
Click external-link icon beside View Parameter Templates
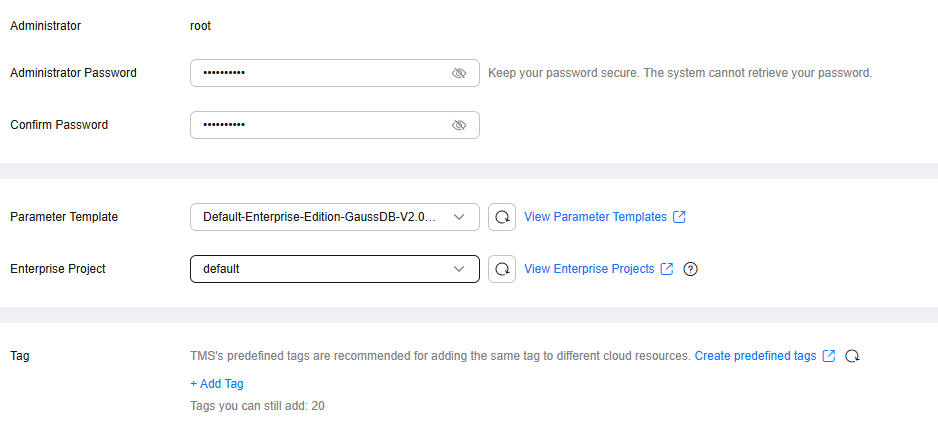coord(679,217)
